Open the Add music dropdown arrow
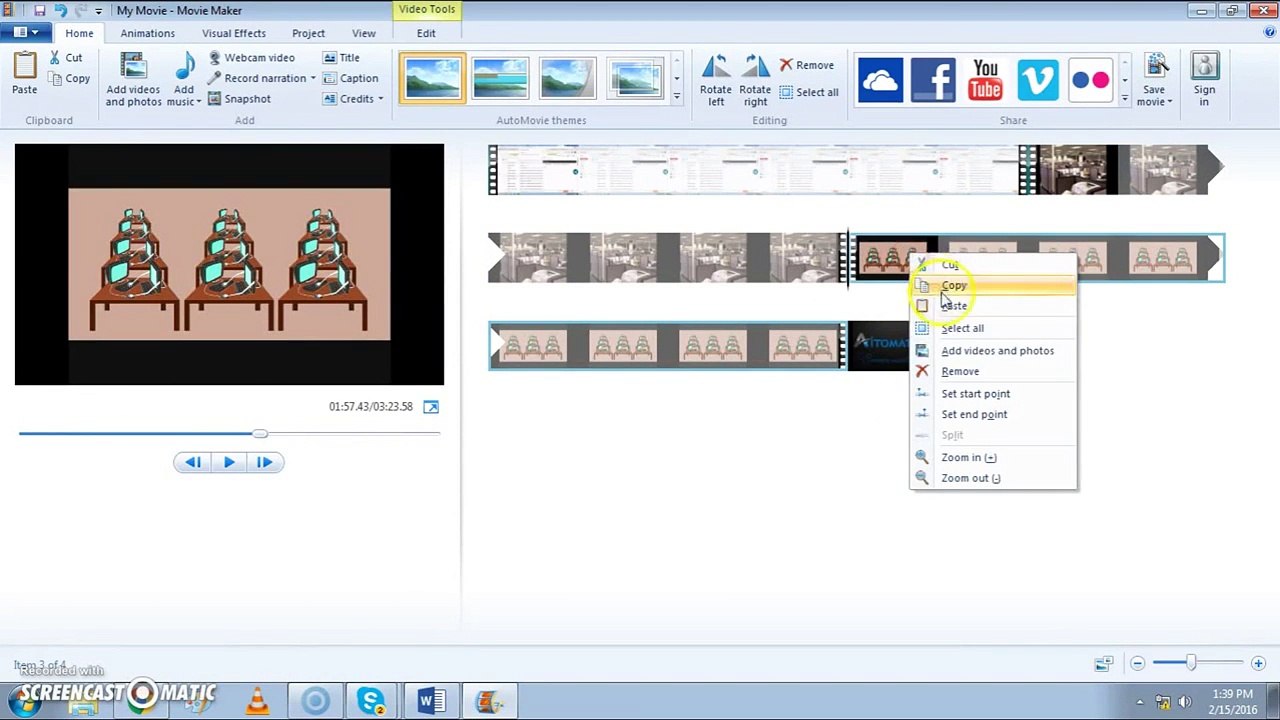Screen dimensions: 1280x720 click(198, 102)
